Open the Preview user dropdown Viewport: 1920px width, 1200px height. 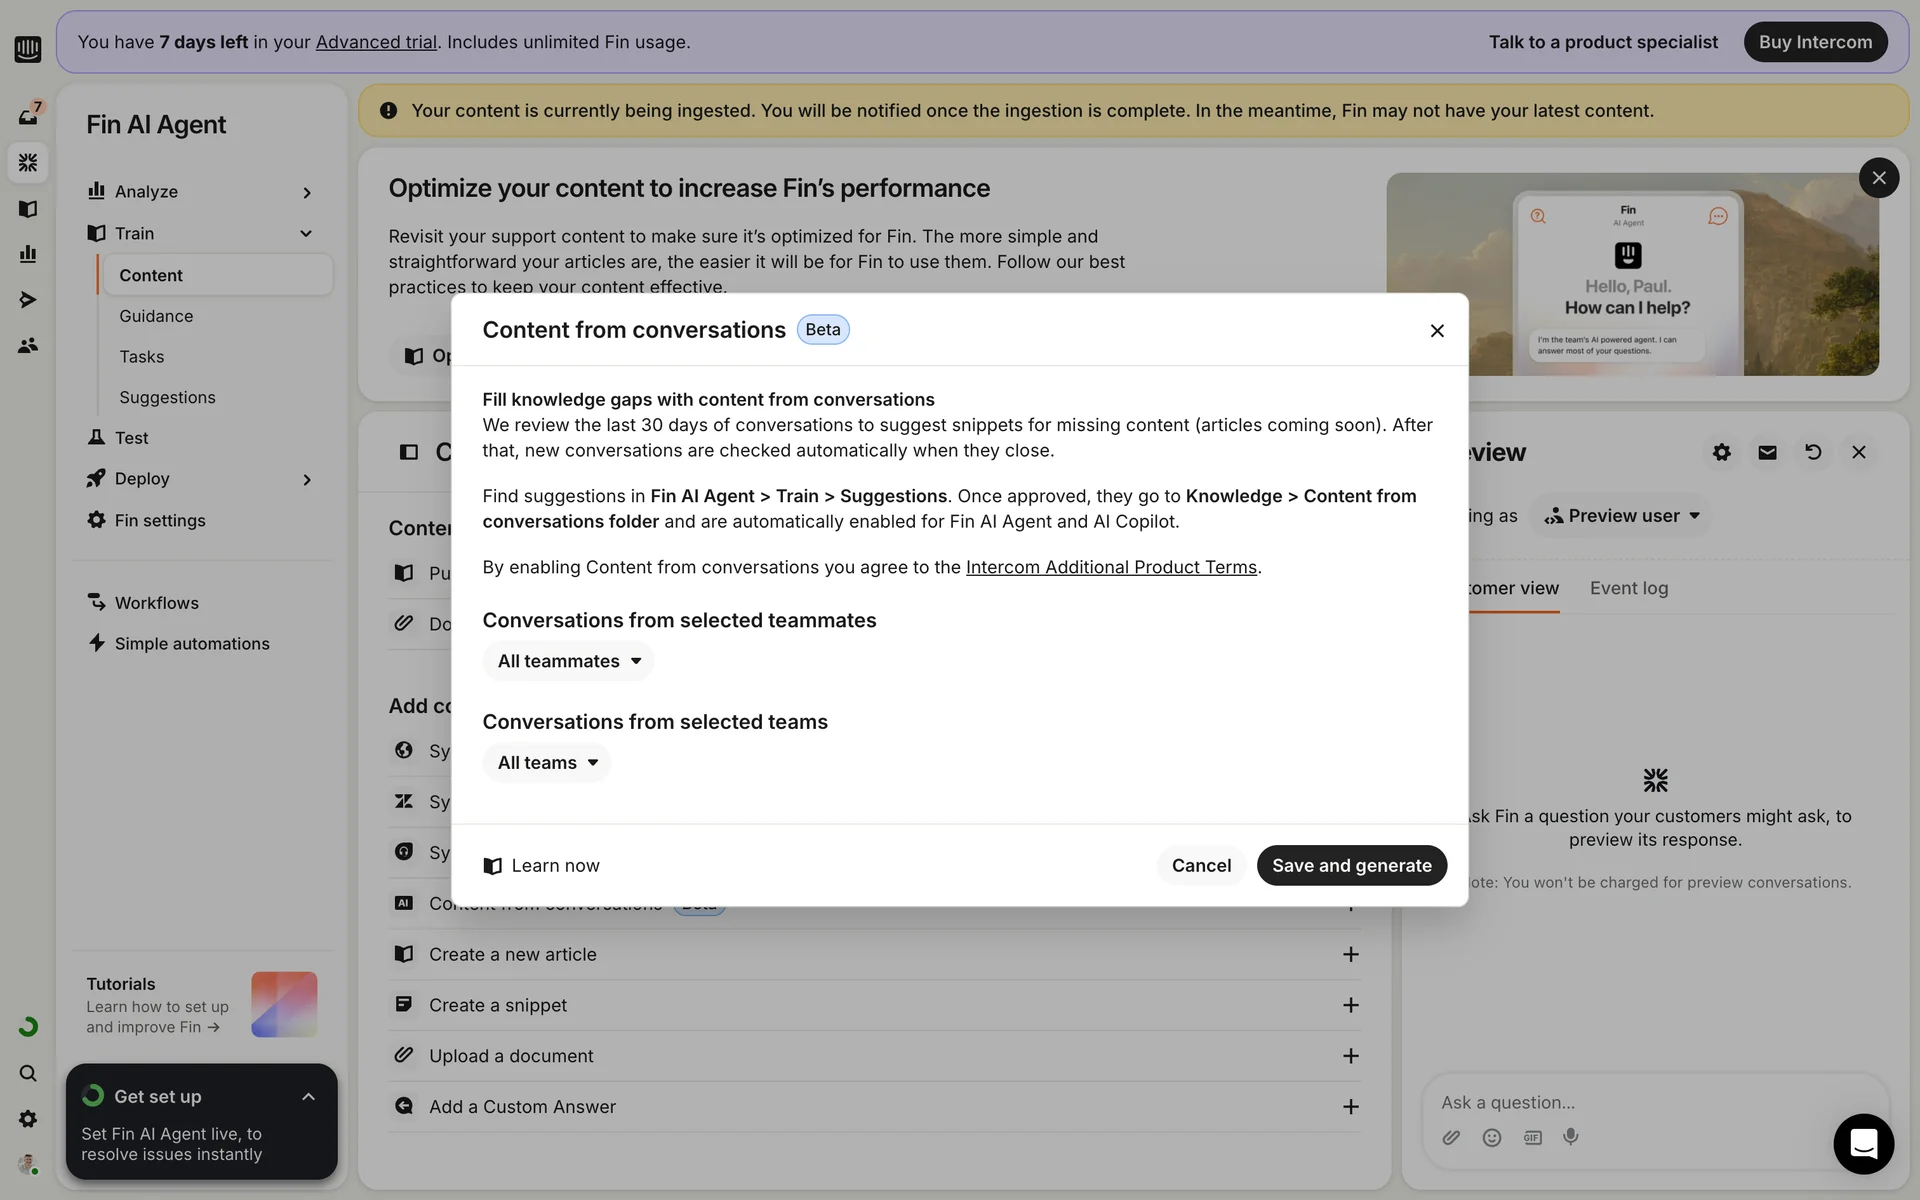(1621, 516)
